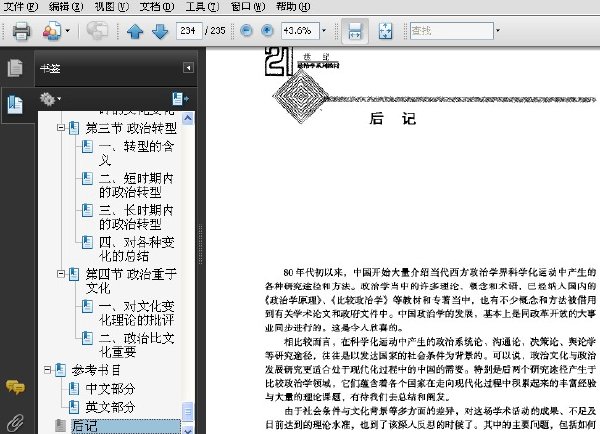The width and height of the screenshot is (600, 434).
Task: Select bookmark 第三节 政治转型
Action: pyautogui.click(x=131, y=128)
